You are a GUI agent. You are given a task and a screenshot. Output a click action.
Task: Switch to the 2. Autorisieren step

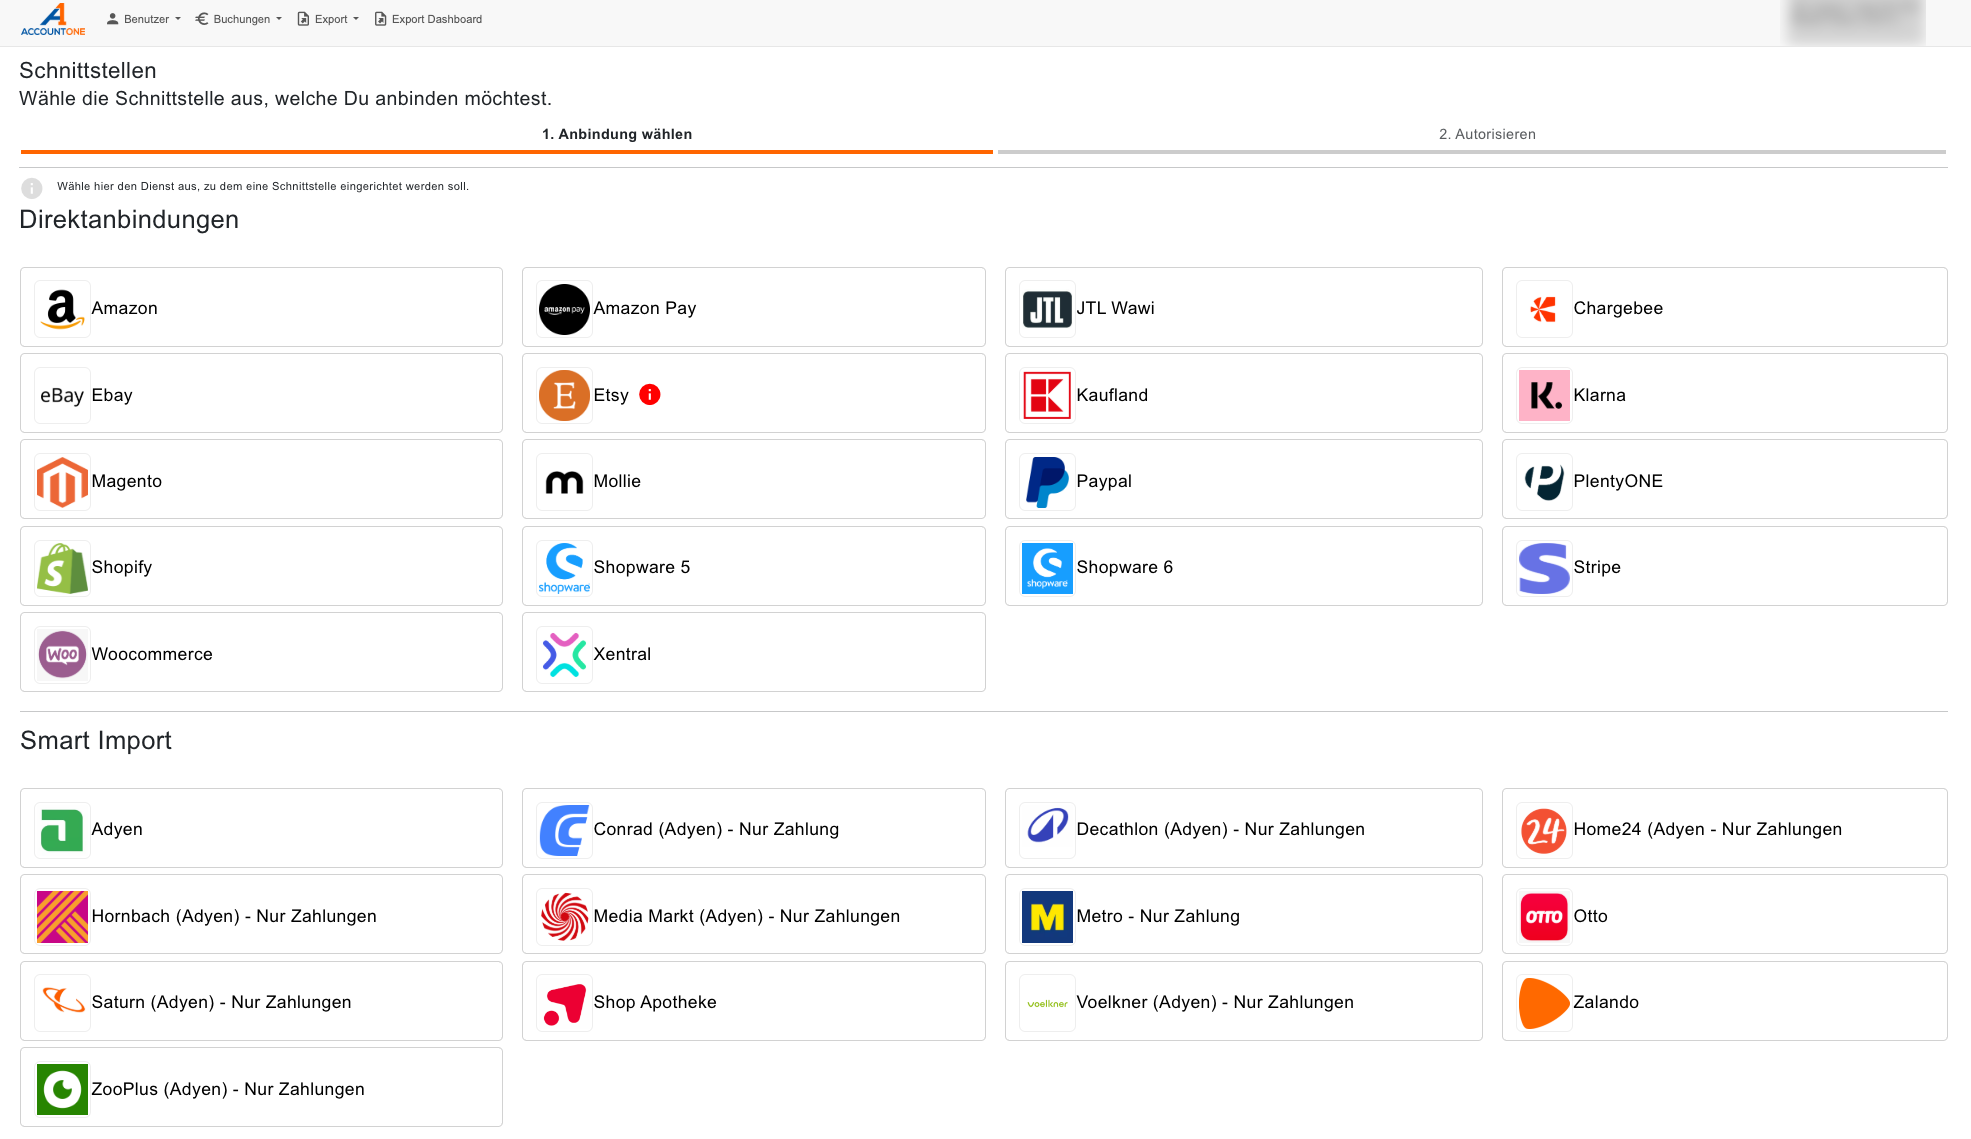click(x=1486, y=134)
